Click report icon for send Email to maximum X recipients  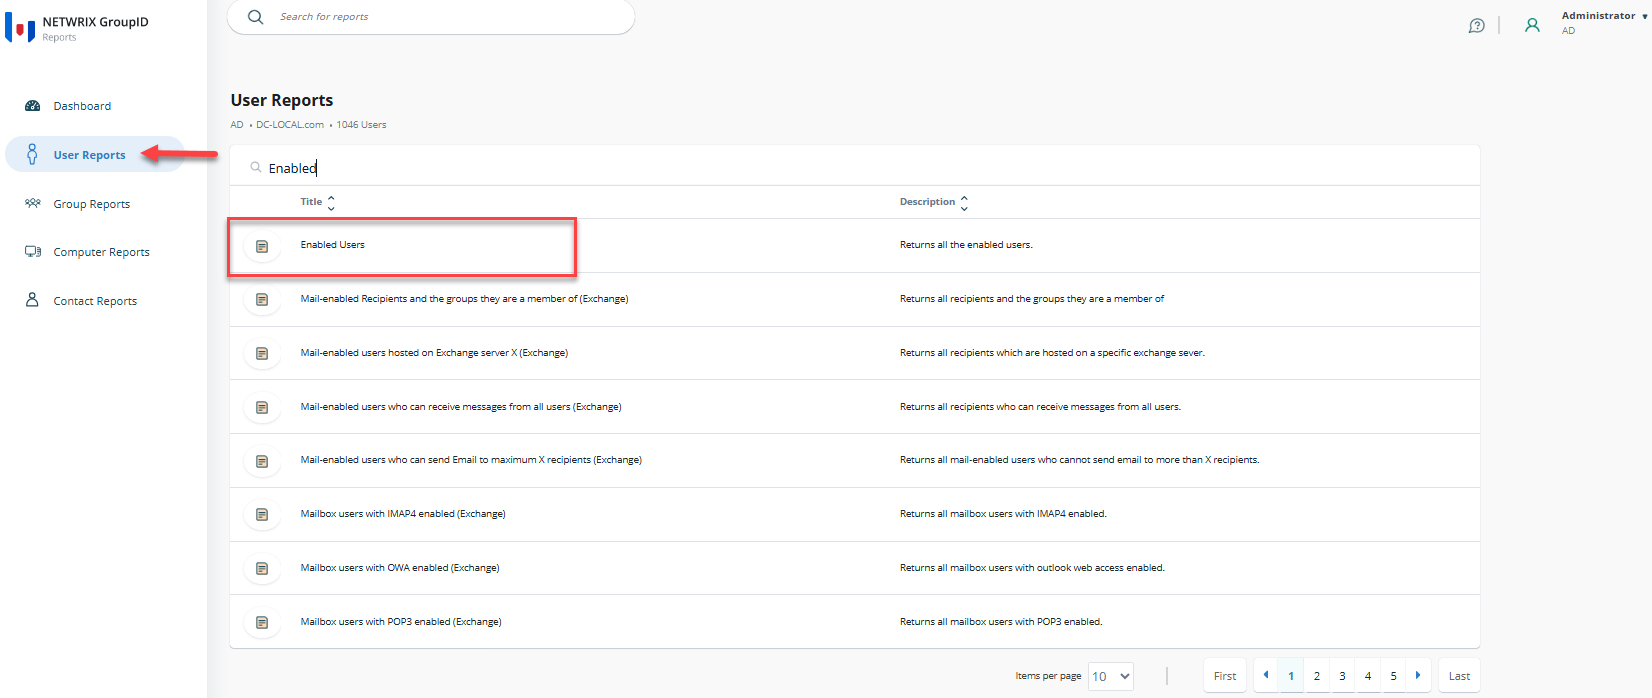(x=262, y=462)
